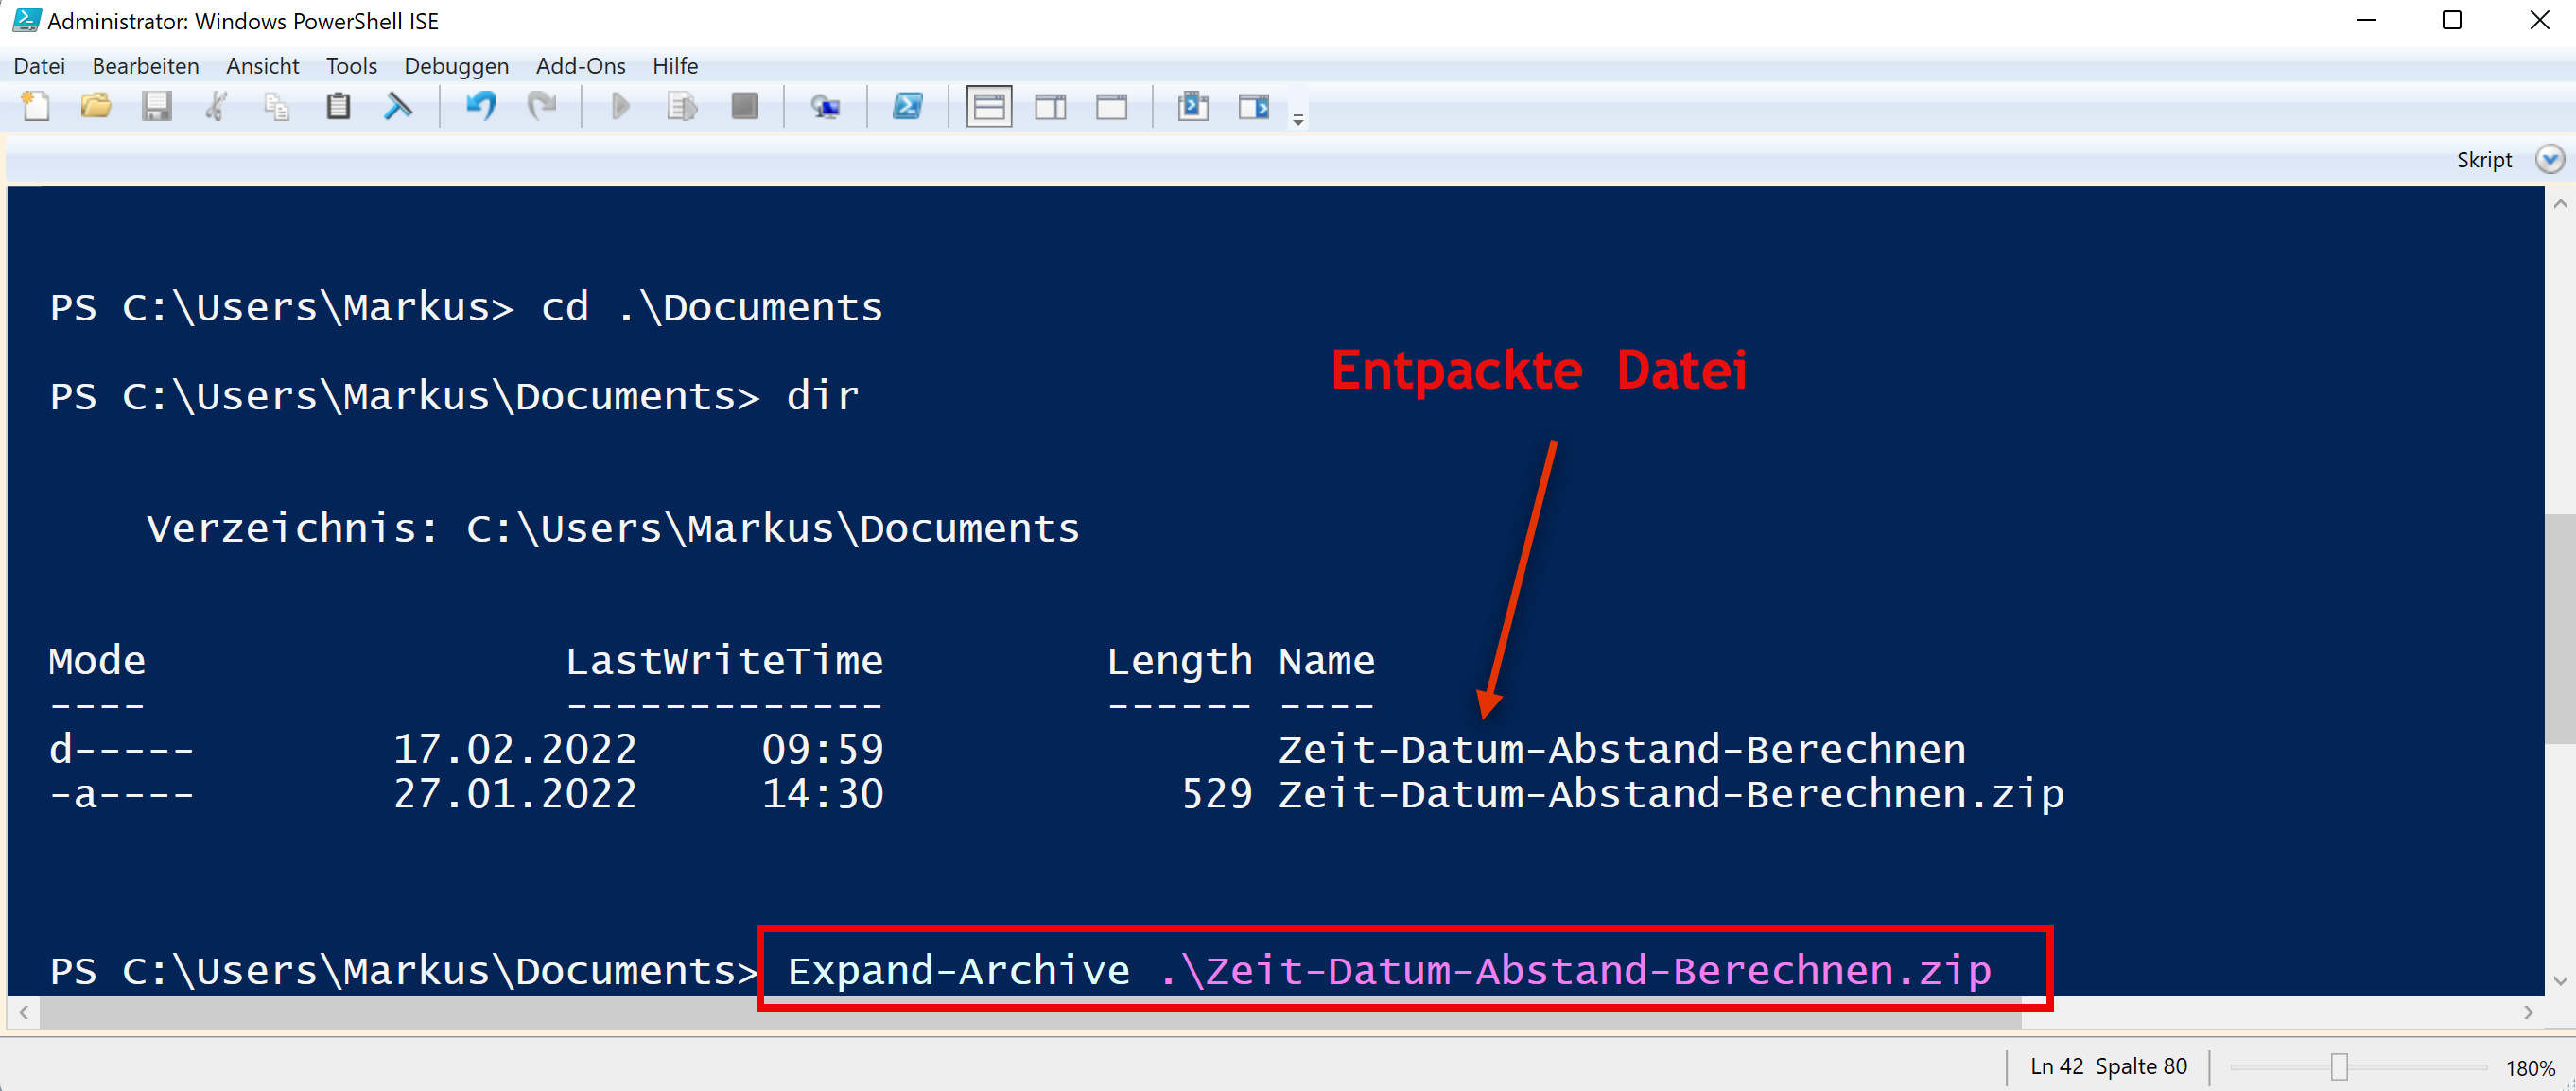
Task: Click the PowerShell ISE title bar icon
Action: 26,20
